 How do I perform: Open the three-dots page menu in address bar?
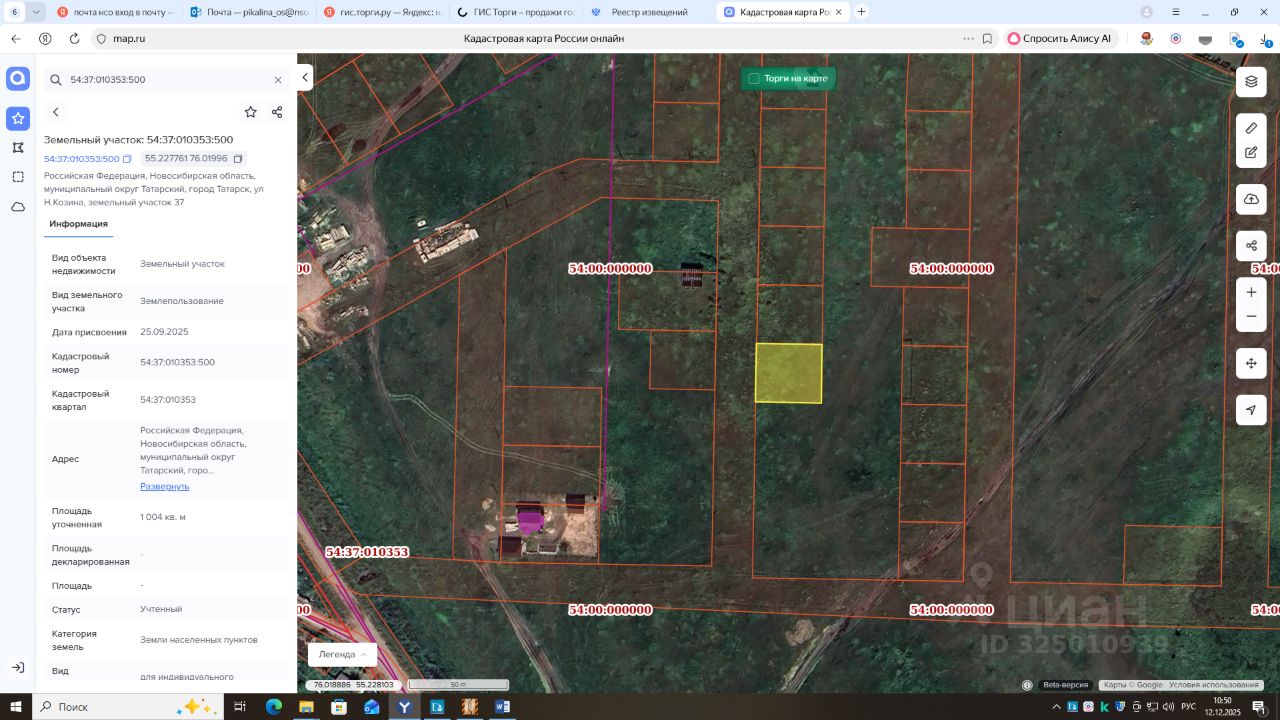pyautogui.click(x=968, y=39)
